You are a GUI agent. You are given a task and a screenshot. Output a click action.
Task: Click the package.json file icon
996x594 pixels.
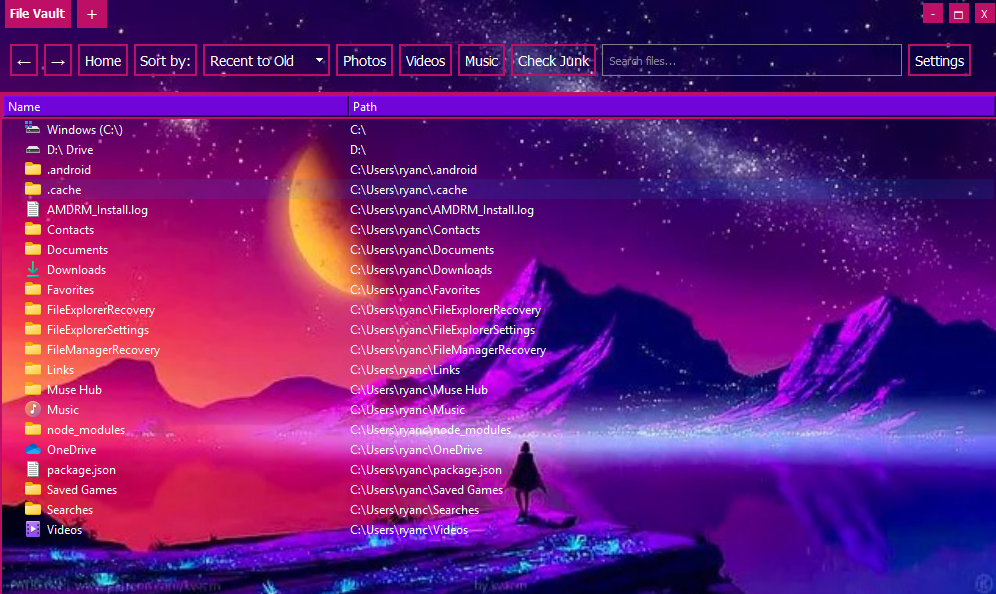point(32,469)
